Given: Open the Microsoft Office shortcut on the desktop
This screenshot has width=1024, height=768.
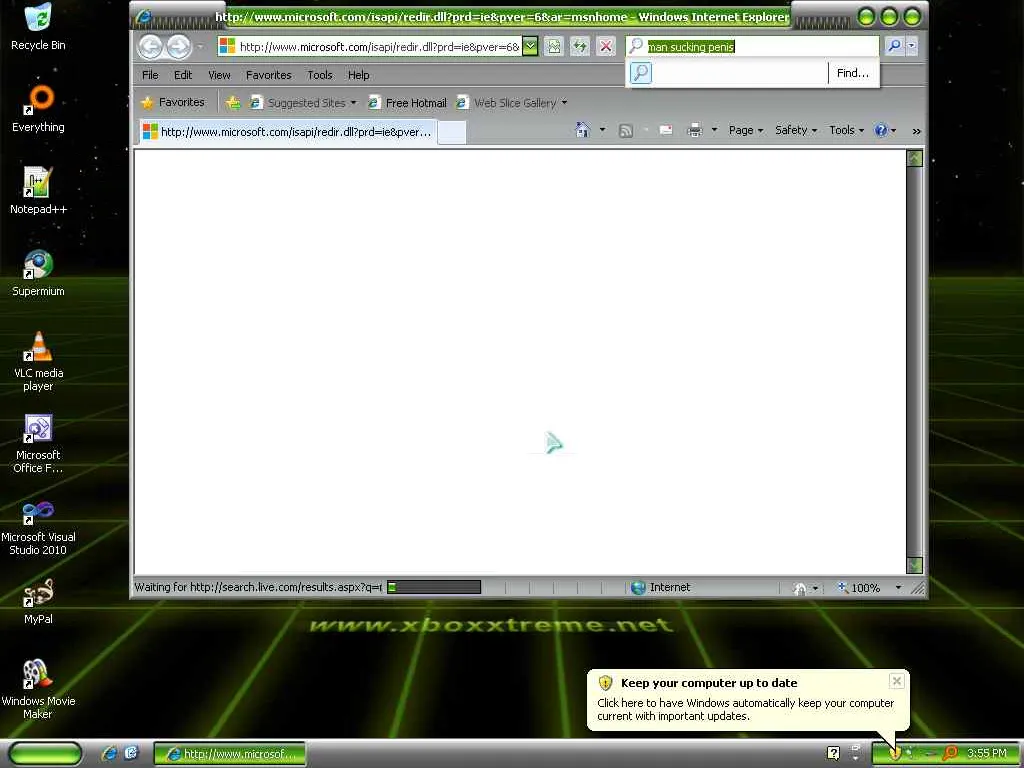Looking at the screenshot, I should [38, 443].
